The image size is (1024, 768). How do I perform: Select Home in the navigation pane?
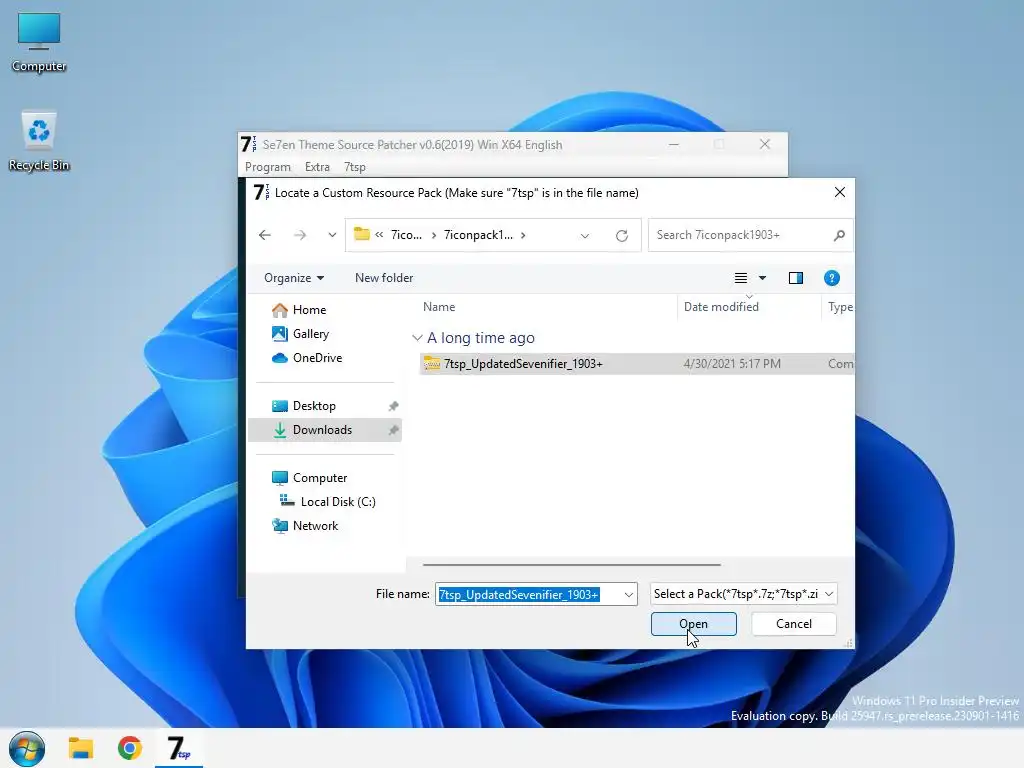tap(309, 310)
